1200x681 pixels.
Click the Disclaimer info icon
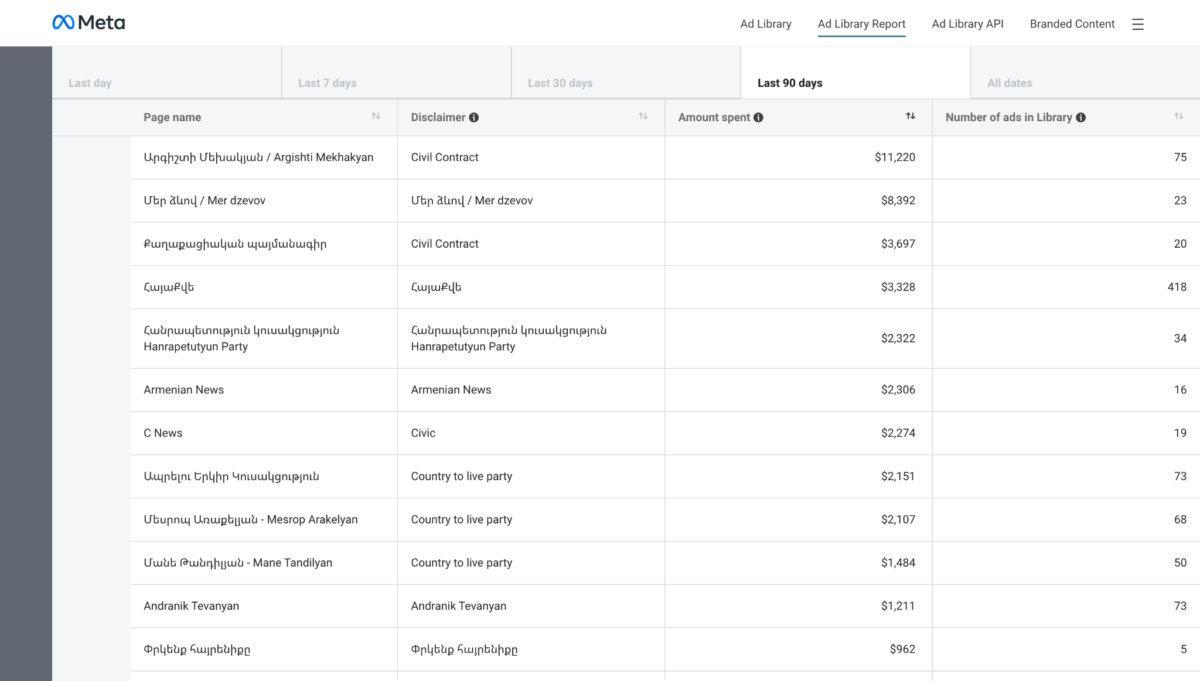(x=474, y=118)
